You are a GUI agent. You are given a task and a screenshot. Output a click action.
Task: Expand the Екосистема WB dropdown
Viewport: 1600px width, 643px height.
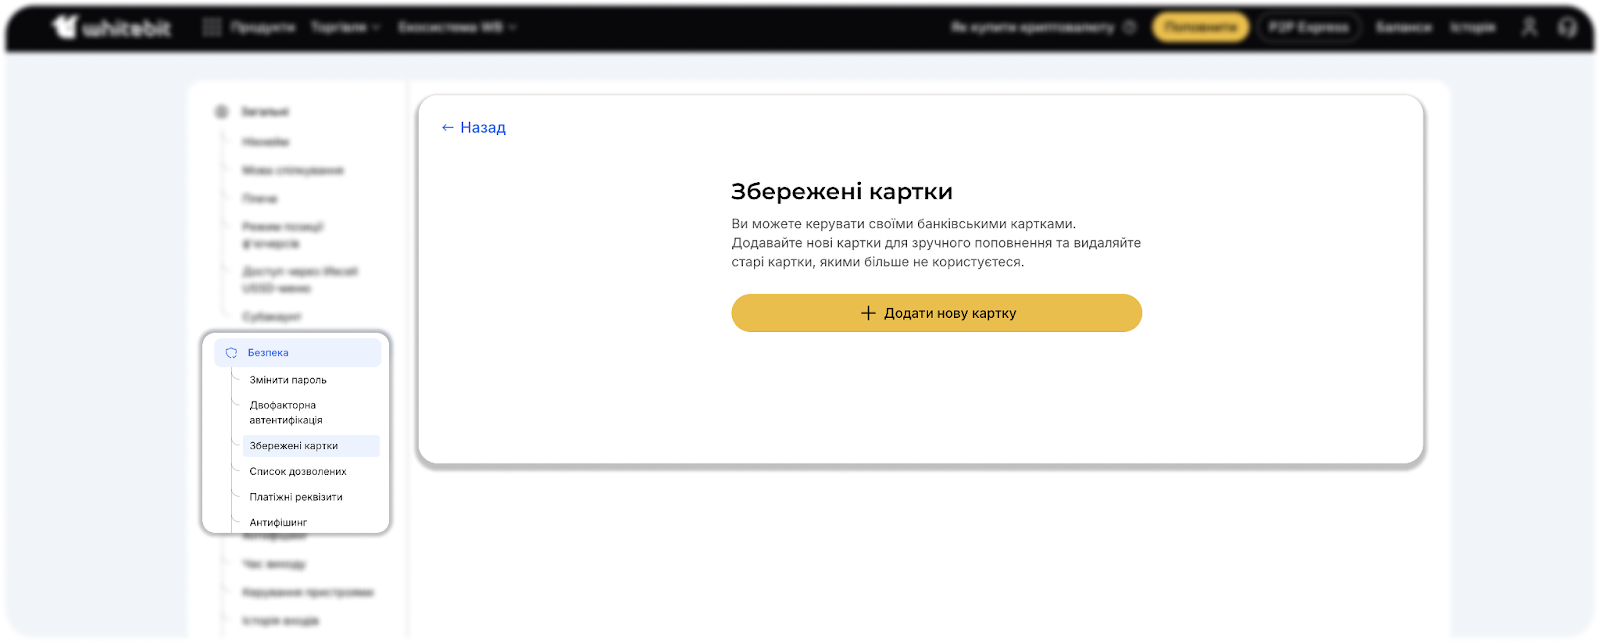pyautogui.click(x=456, y=27)
